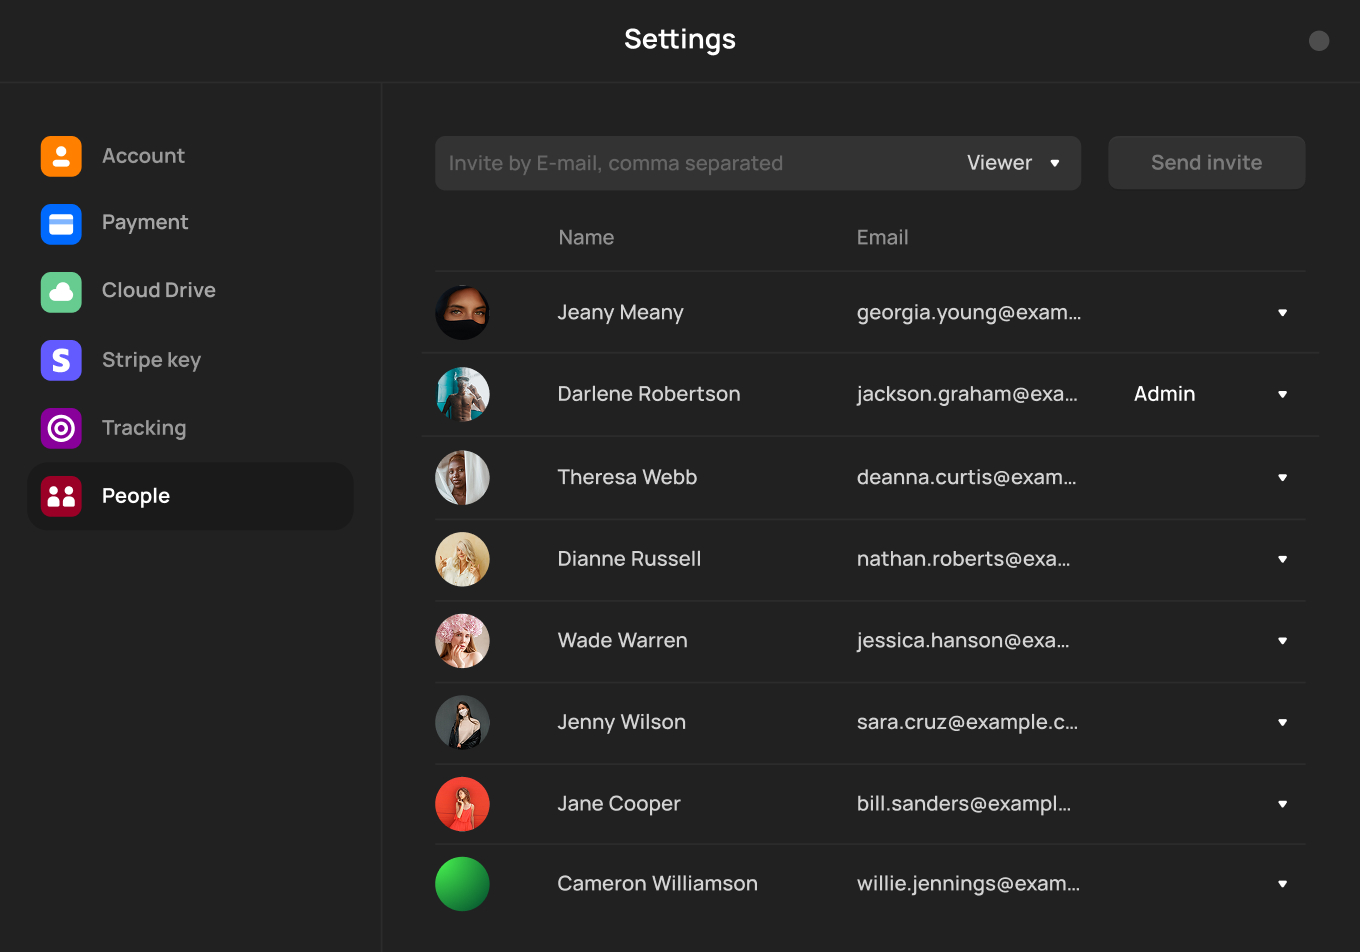Click the Tracking target icon
Image resolution: width=1360 pixels, height=952 pixels.
tap(61, 428)
